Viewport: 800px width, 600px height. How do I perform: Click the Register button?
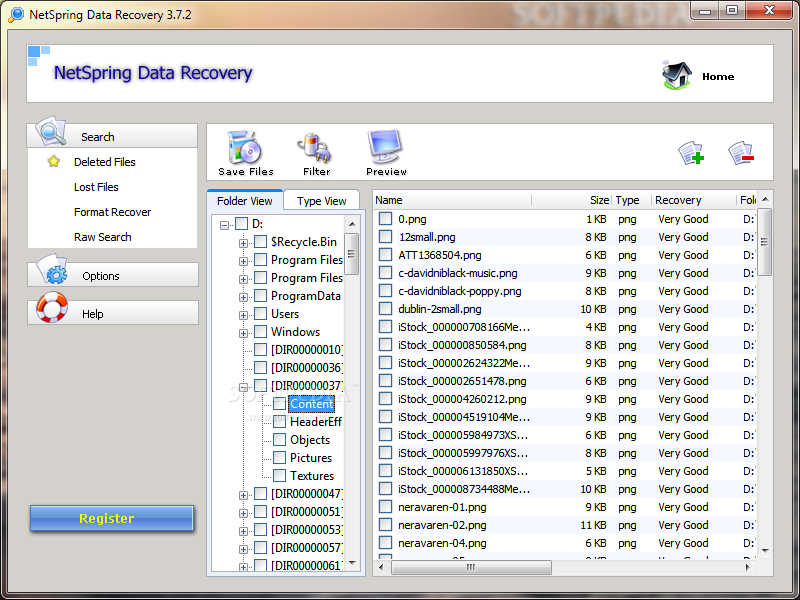[x=112, y=518]
